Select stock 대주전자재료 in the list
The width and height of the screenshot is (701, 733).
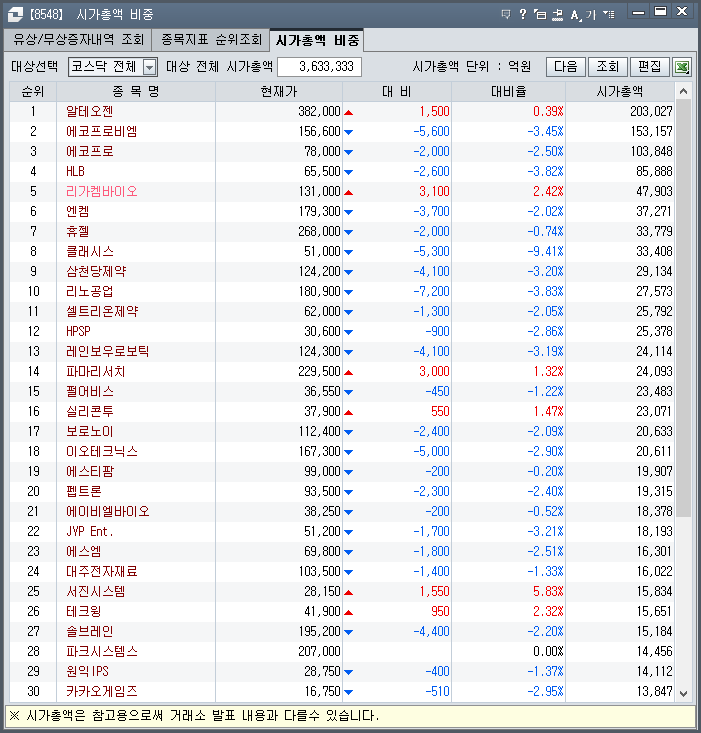coord(101,572)
